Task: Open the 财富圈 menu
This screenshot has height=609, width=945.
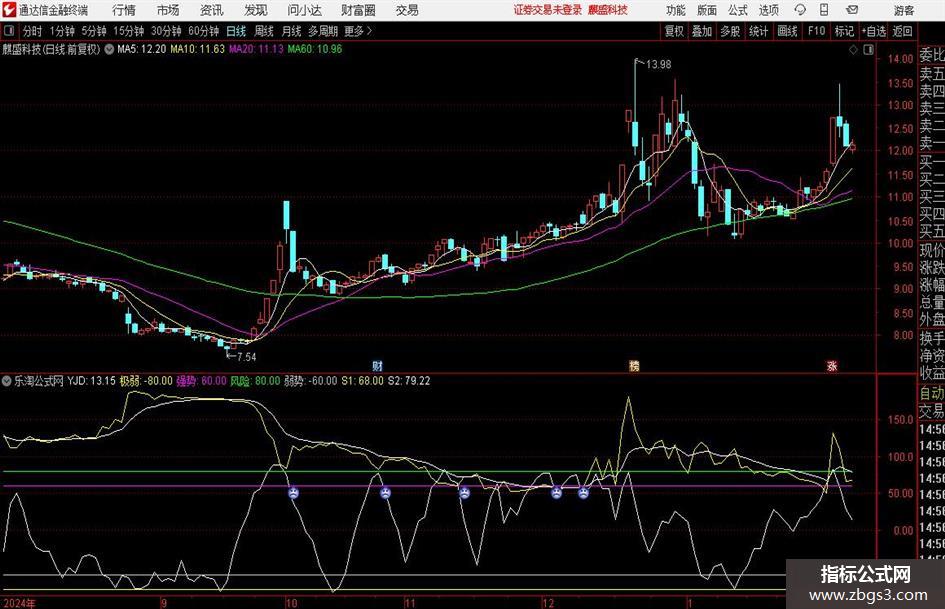Action: tap(358, 10)
